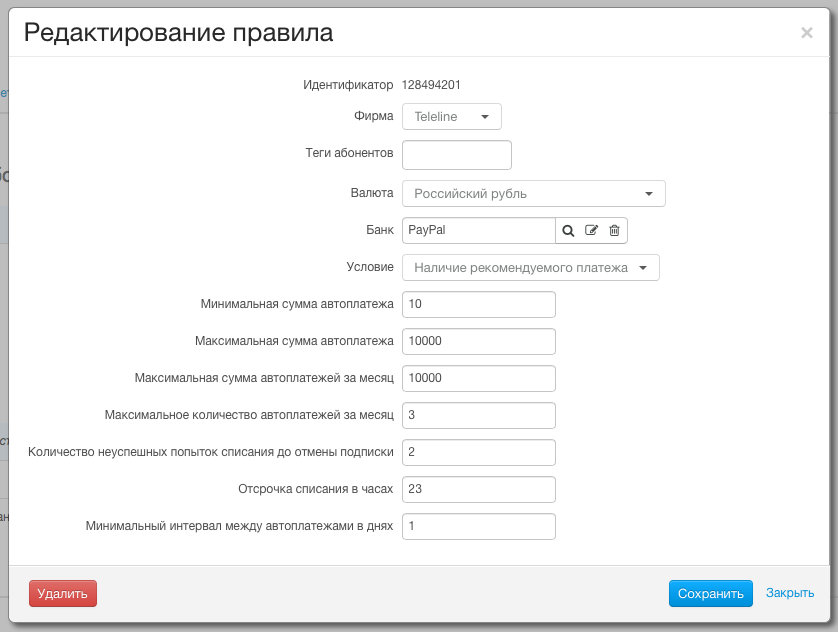Image resolution: width=838 pixels, height=632 pixels.
Task: Click the edit icon next to PayPal
Action: pyautogui.click(x=591, y=230)
